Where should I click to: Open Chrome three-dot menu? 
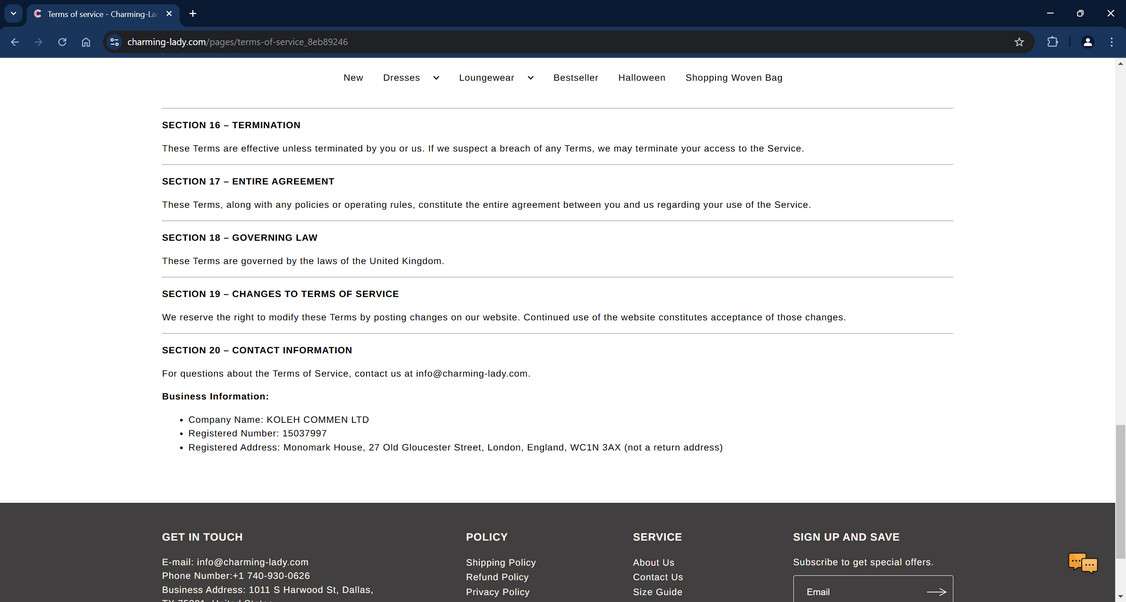pos(1111,42)
